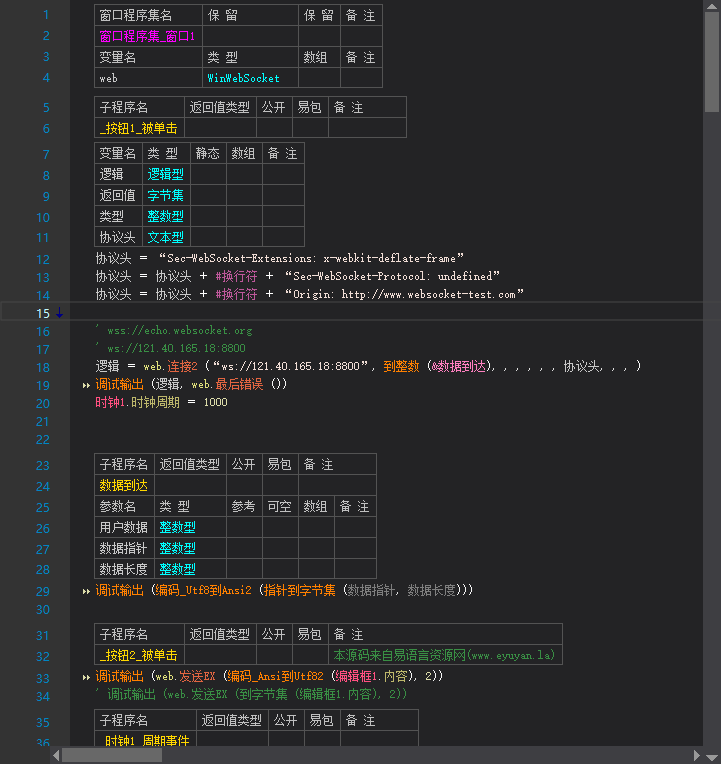Click the Sec-WebSocket-Protocol string on line 13
This screenshot has height=764, width=721.
[x=393, y=276]
